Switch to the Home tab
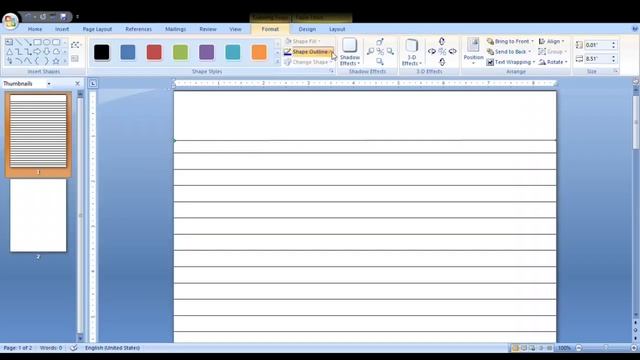Viewport: 640px width, 360px height. point(35,29)
